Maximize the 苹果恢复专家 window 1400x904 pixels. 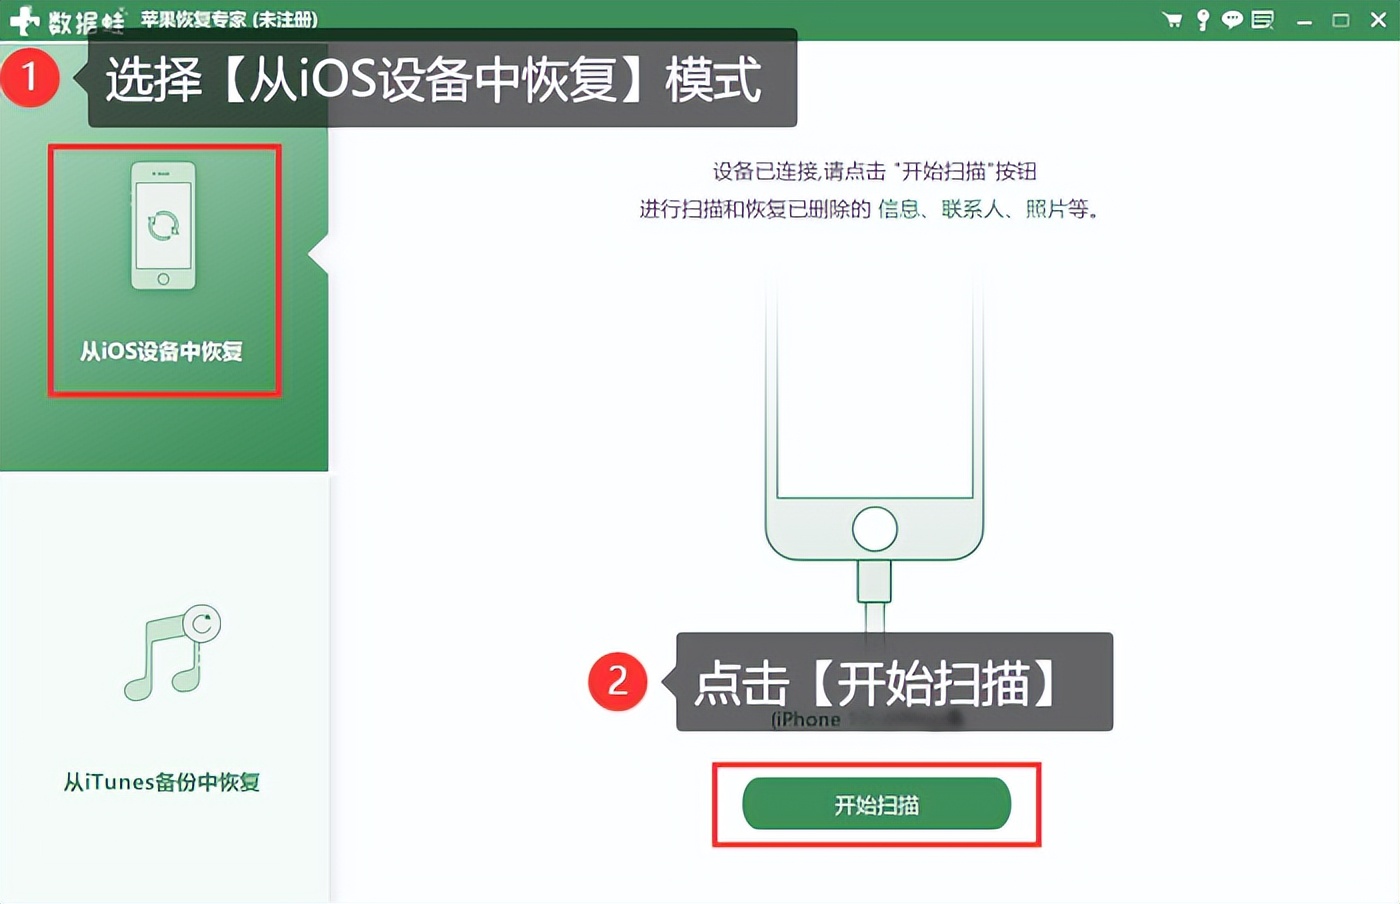pyautogui.click(x=1341, y=20)
